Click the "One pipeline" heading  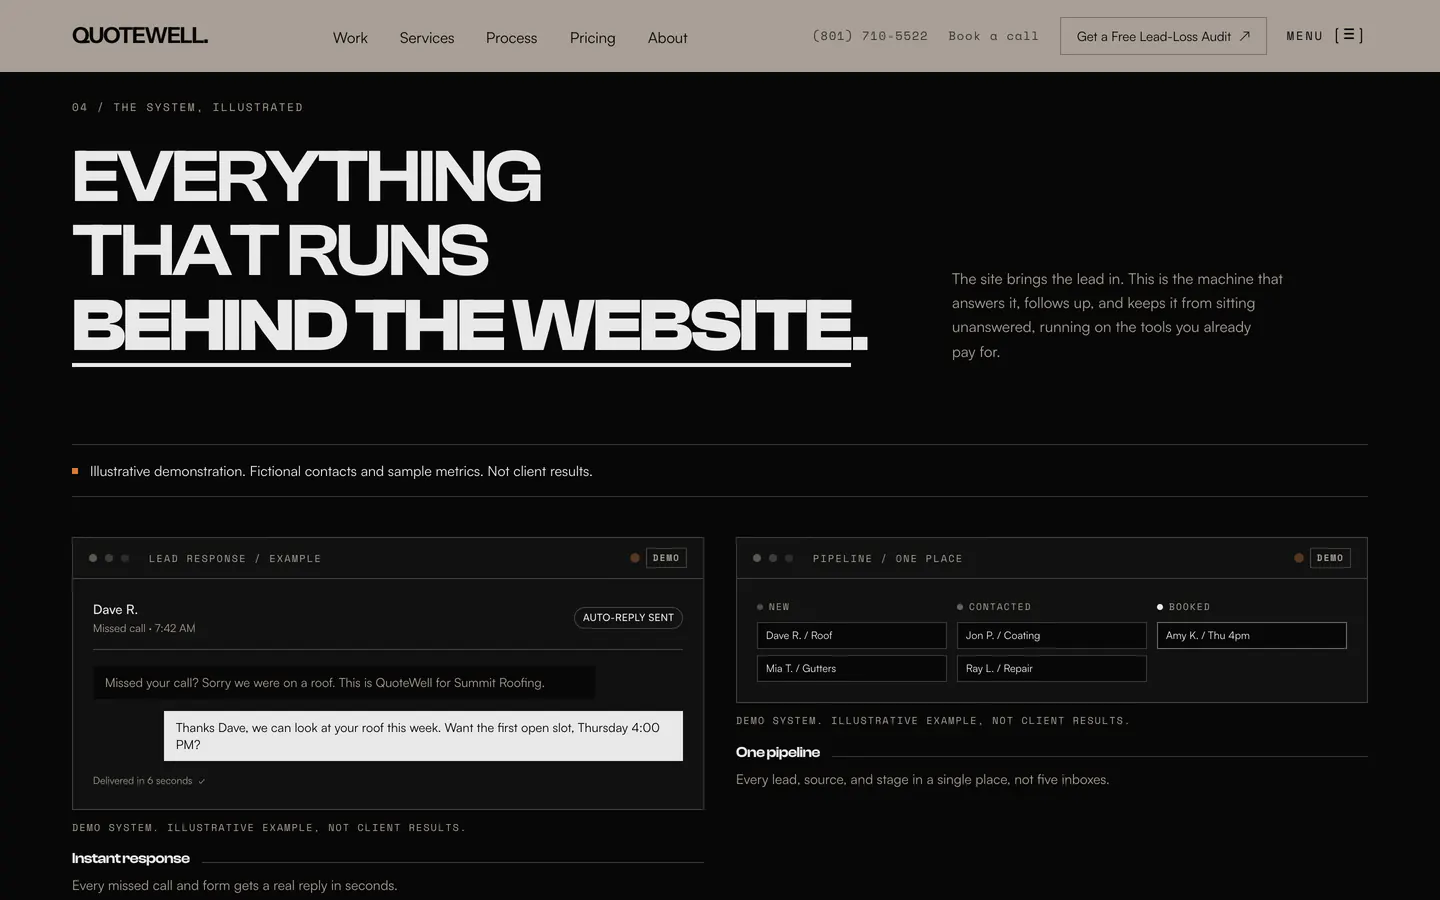click(778, 752)
